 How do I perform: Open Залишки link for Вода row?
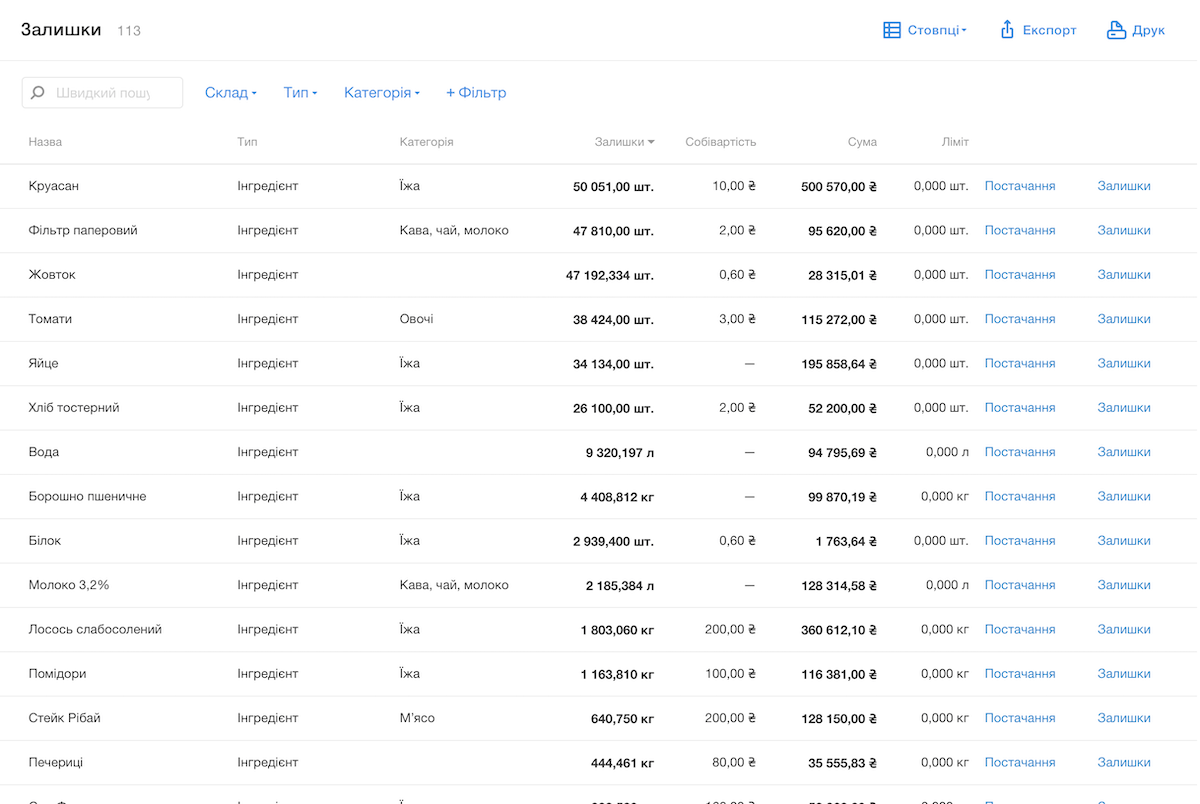click(1123, 452)
